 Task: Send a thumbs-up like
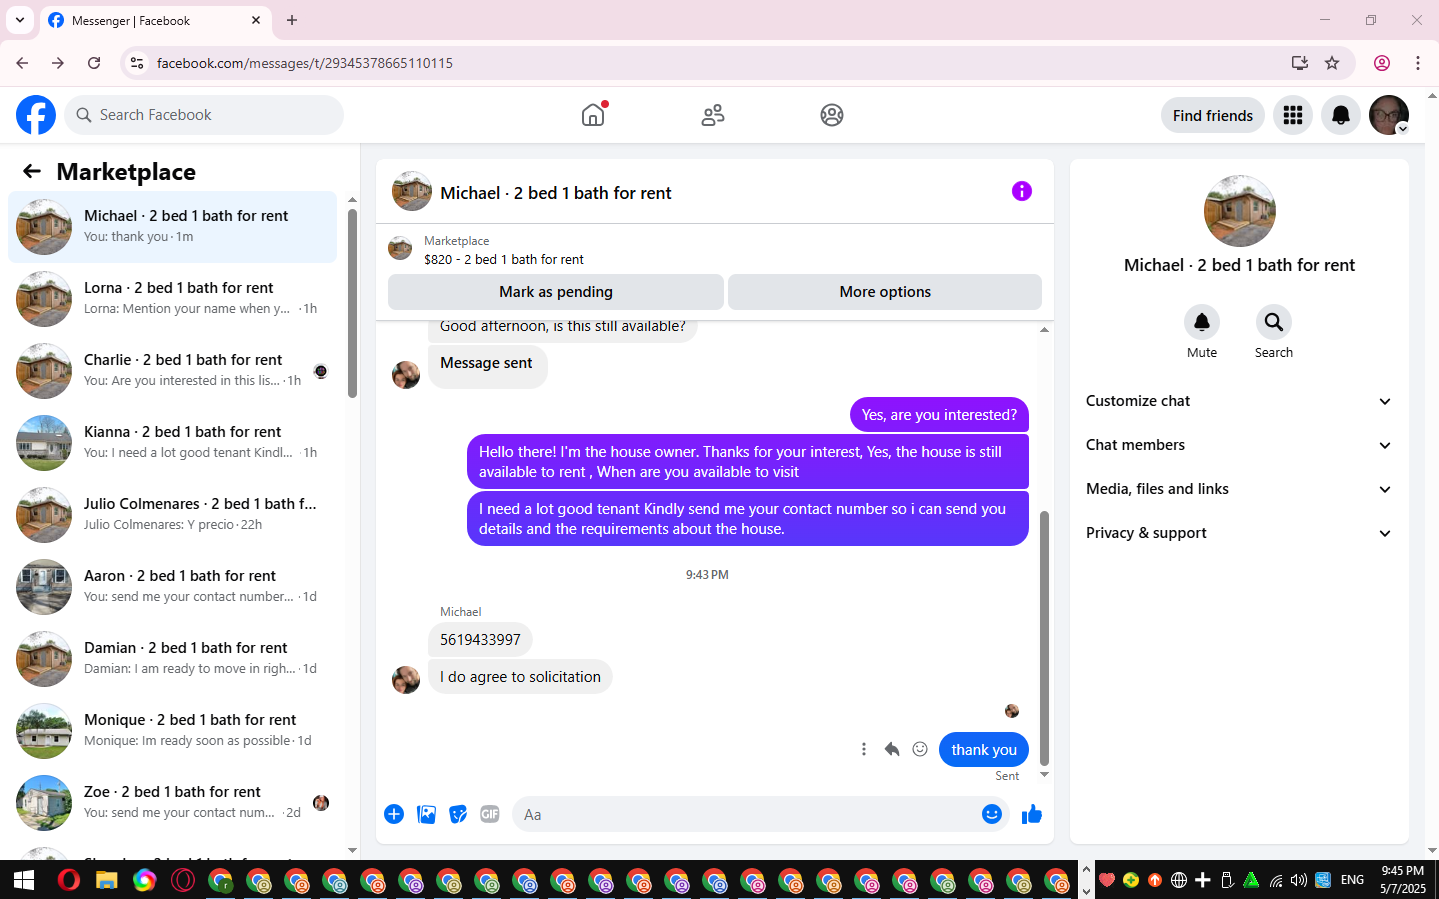pyautogui.click(x=1031, y=814)
